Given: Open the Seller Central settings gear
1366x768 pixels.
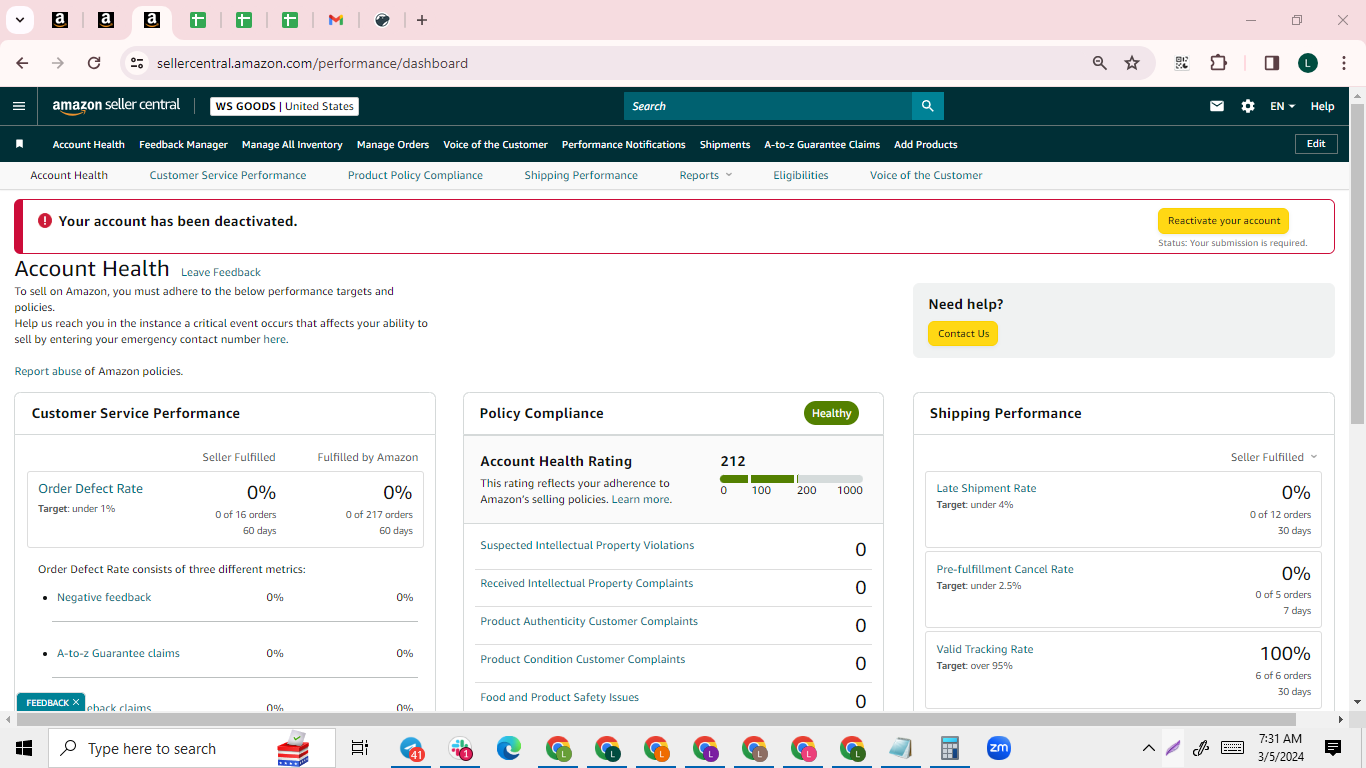Looking at the screenshot, I should click(1248, 106).
